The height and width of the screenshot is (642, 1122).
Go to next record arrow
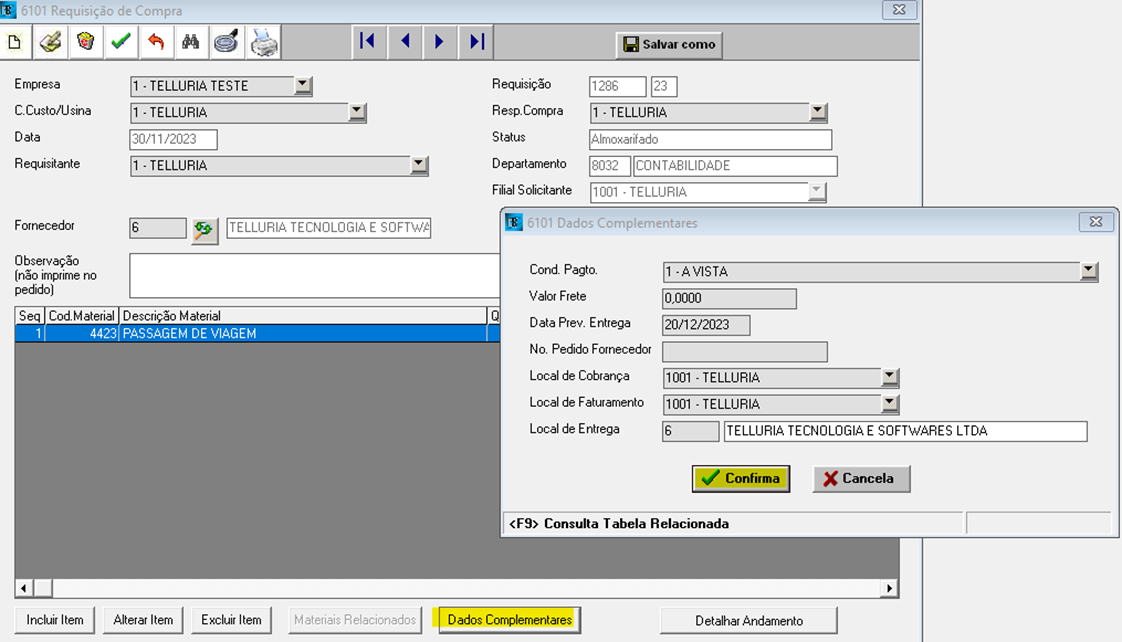tap(439, 42)
